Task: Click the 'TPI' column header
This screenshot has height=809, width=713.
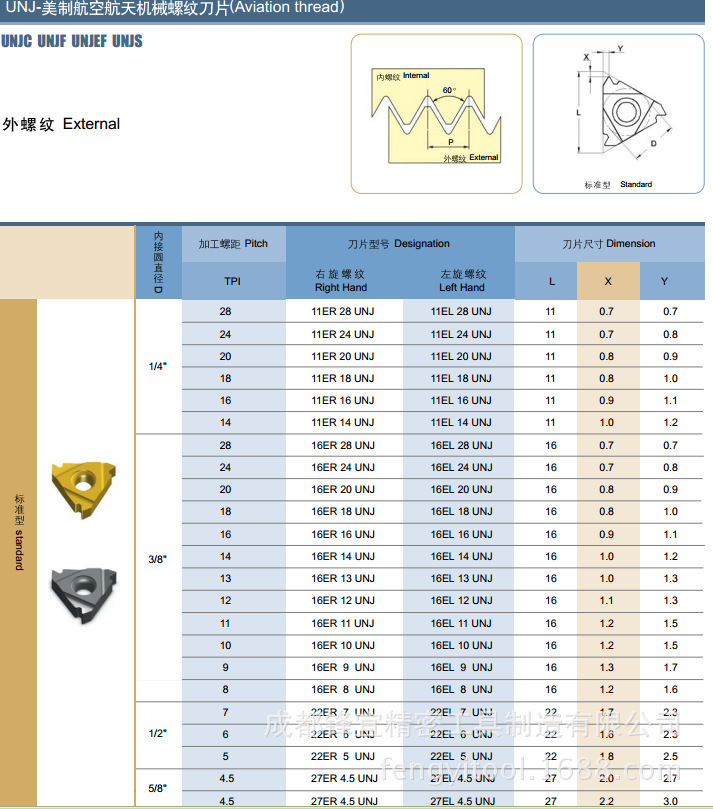Action: tap(233, 281)
